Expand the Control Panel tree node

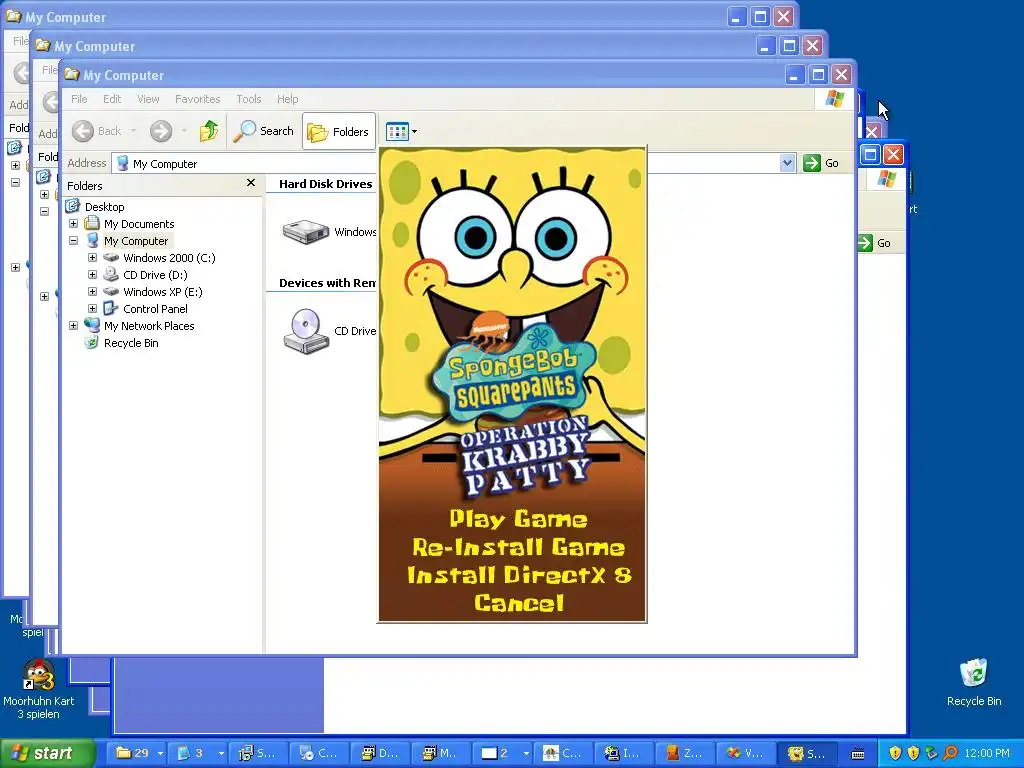pos(93,309)
